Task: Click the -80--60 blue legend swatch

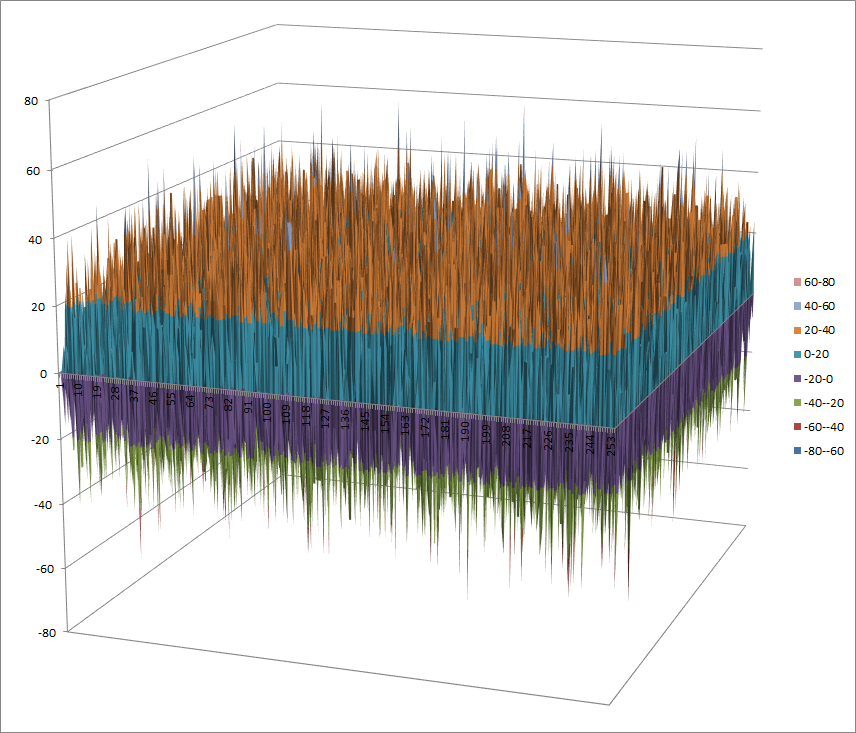Action: coord(797,451)
